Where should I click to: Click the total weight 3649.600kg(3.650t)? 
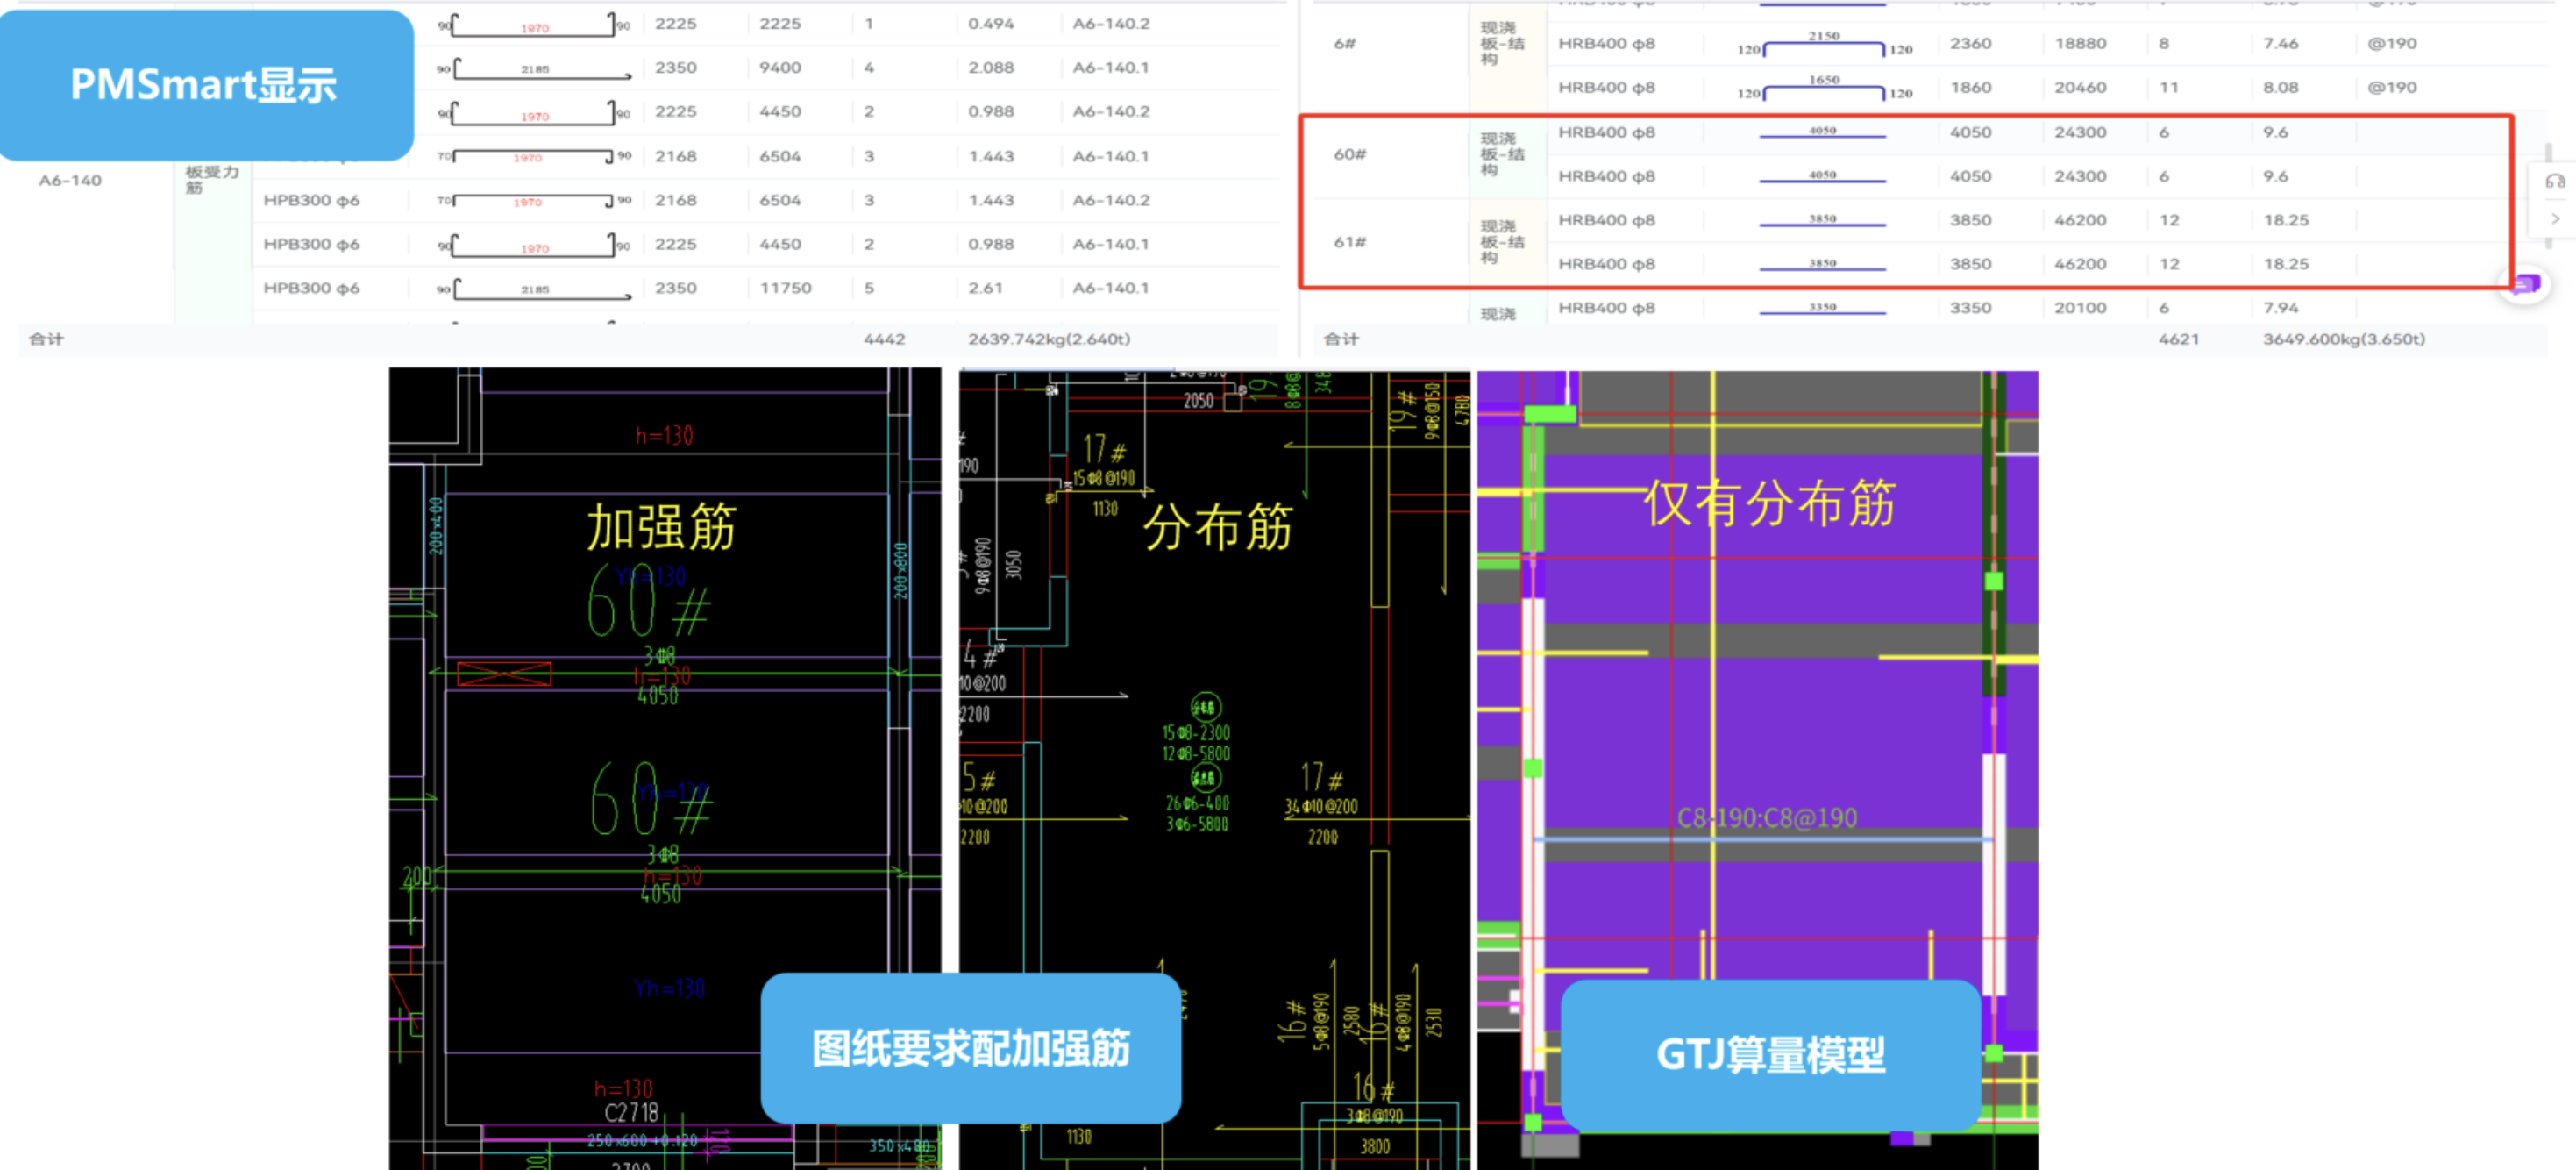(x=2344, y=340)
